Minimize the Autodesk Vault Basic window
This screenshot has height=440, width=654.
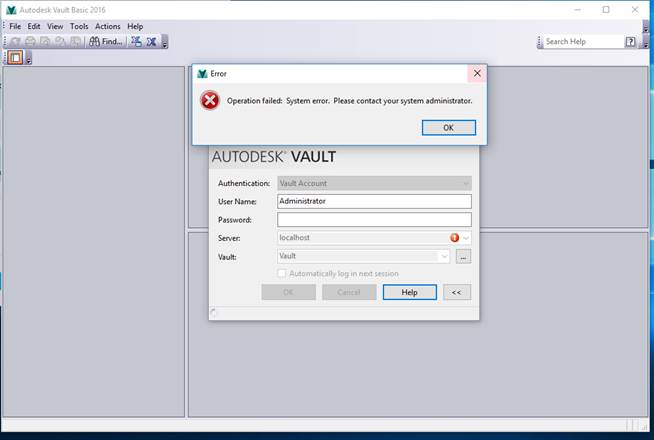(x=577, y=10)
